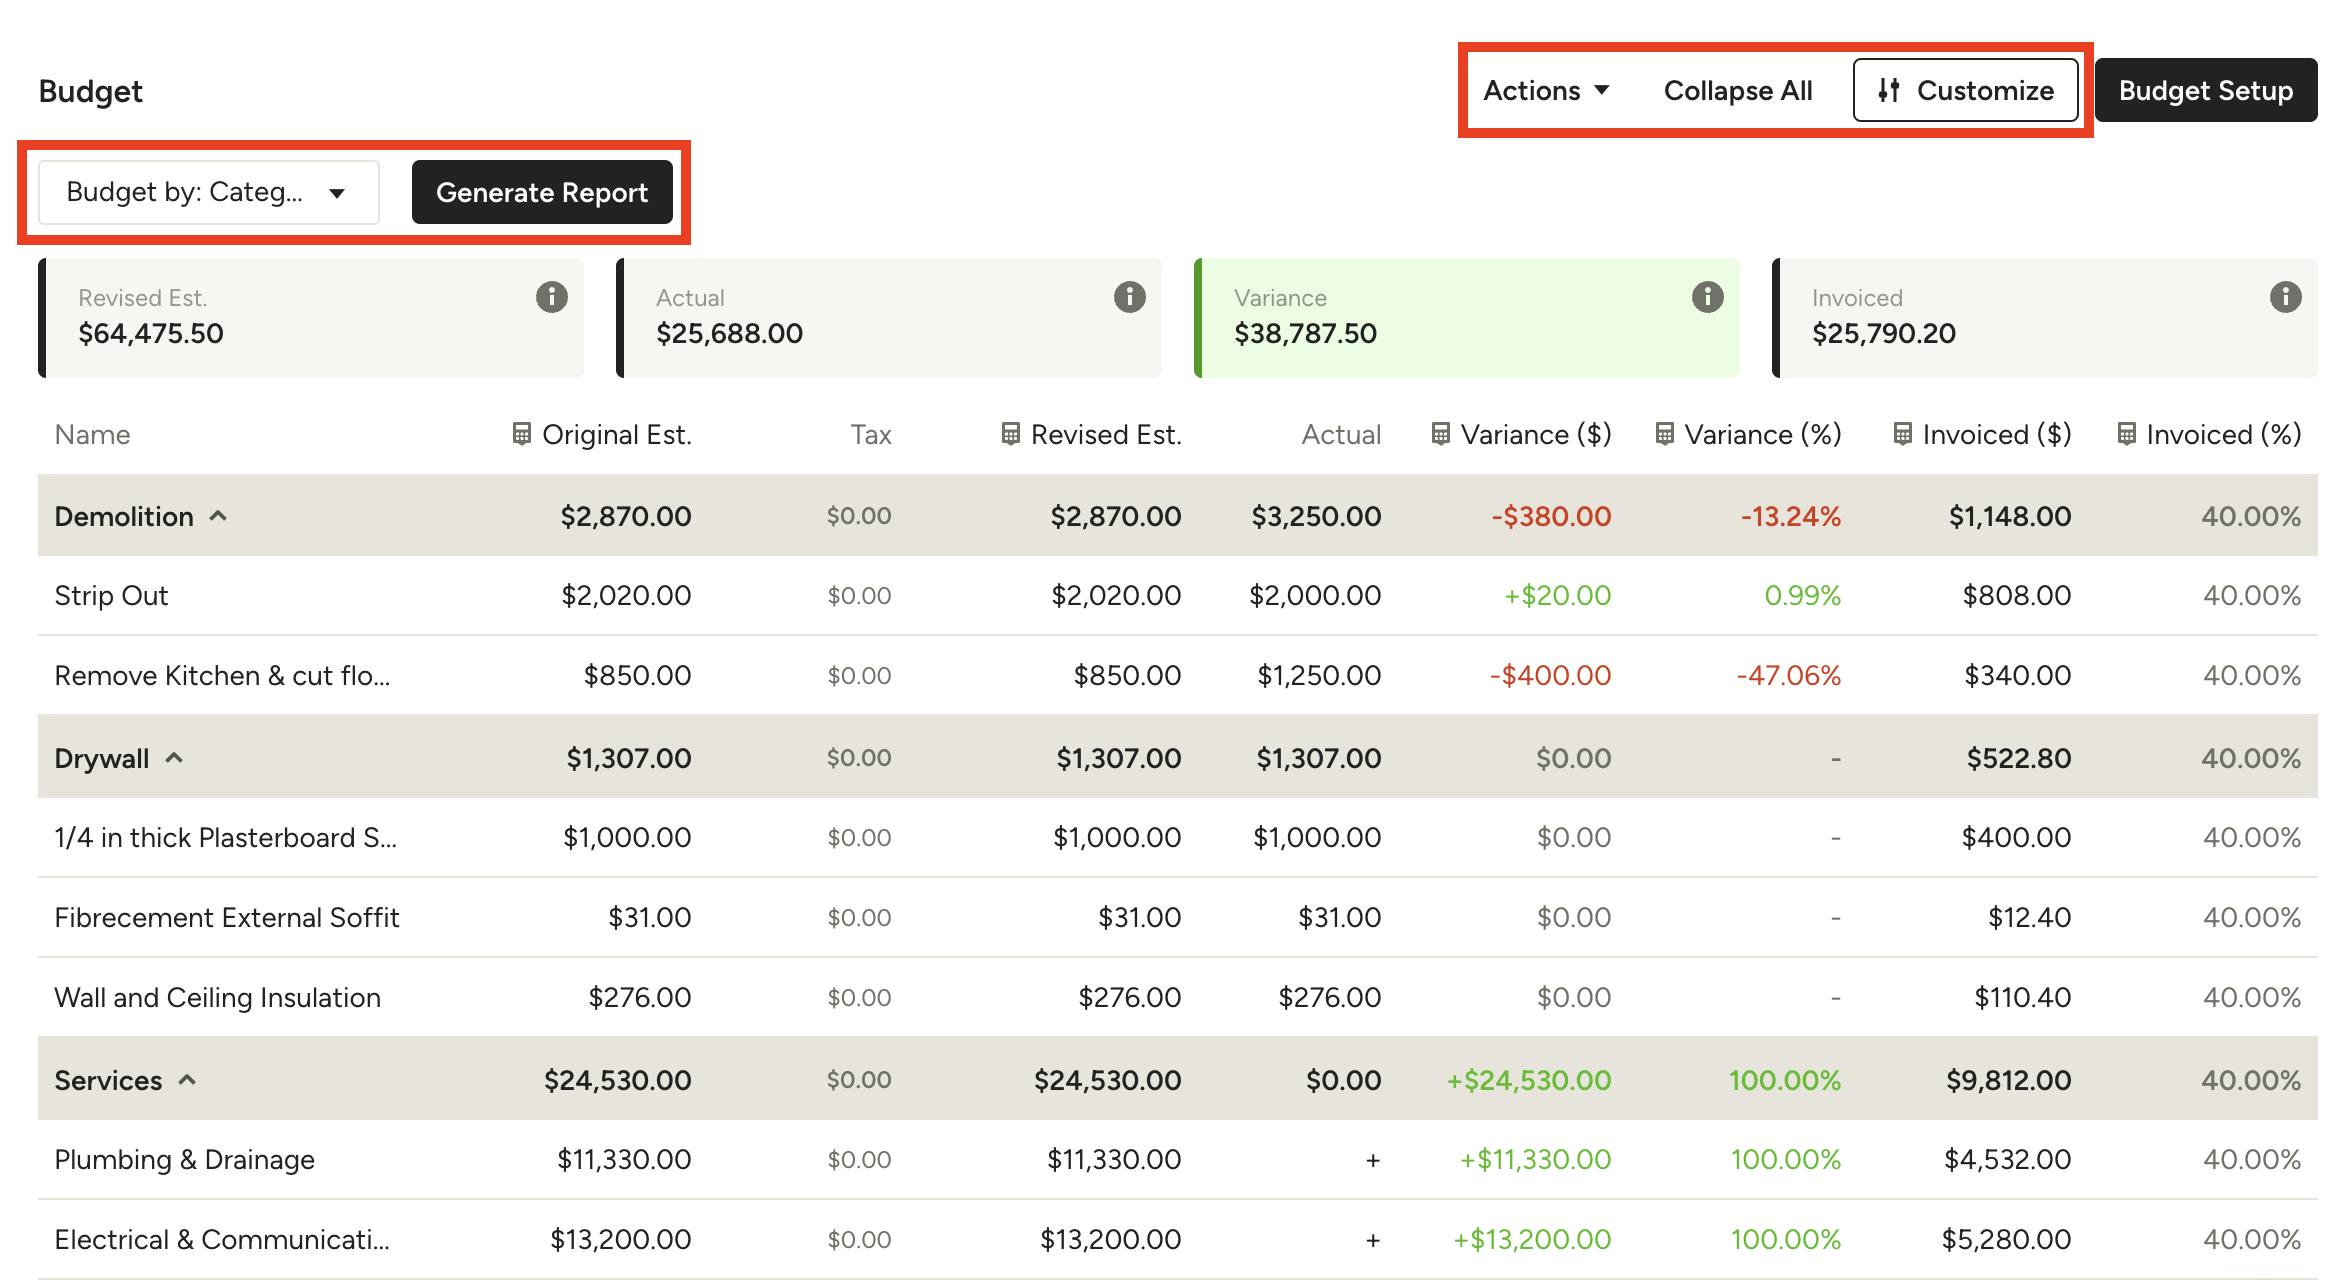Screen dimensions: 2336x1280
Task: Click plus icon in Plumbing & Drainage Actual
Action: pyautogui.click(x=1372, y=1160)
